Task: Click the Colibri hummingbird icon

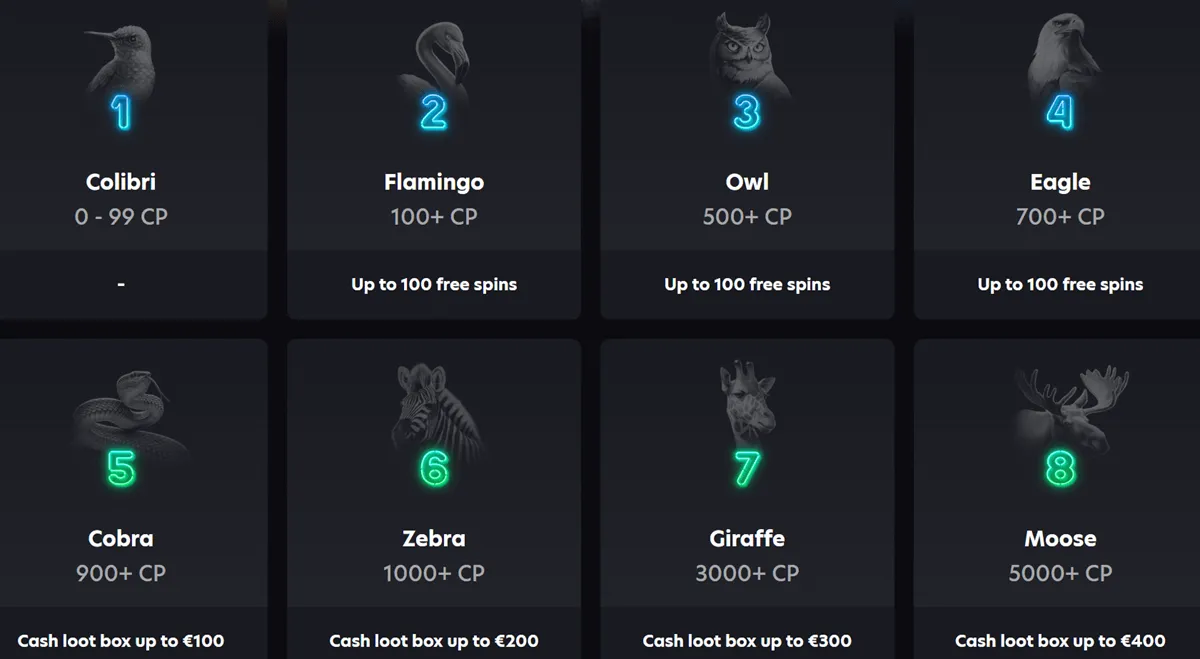Action: click(x=120, y=60)
